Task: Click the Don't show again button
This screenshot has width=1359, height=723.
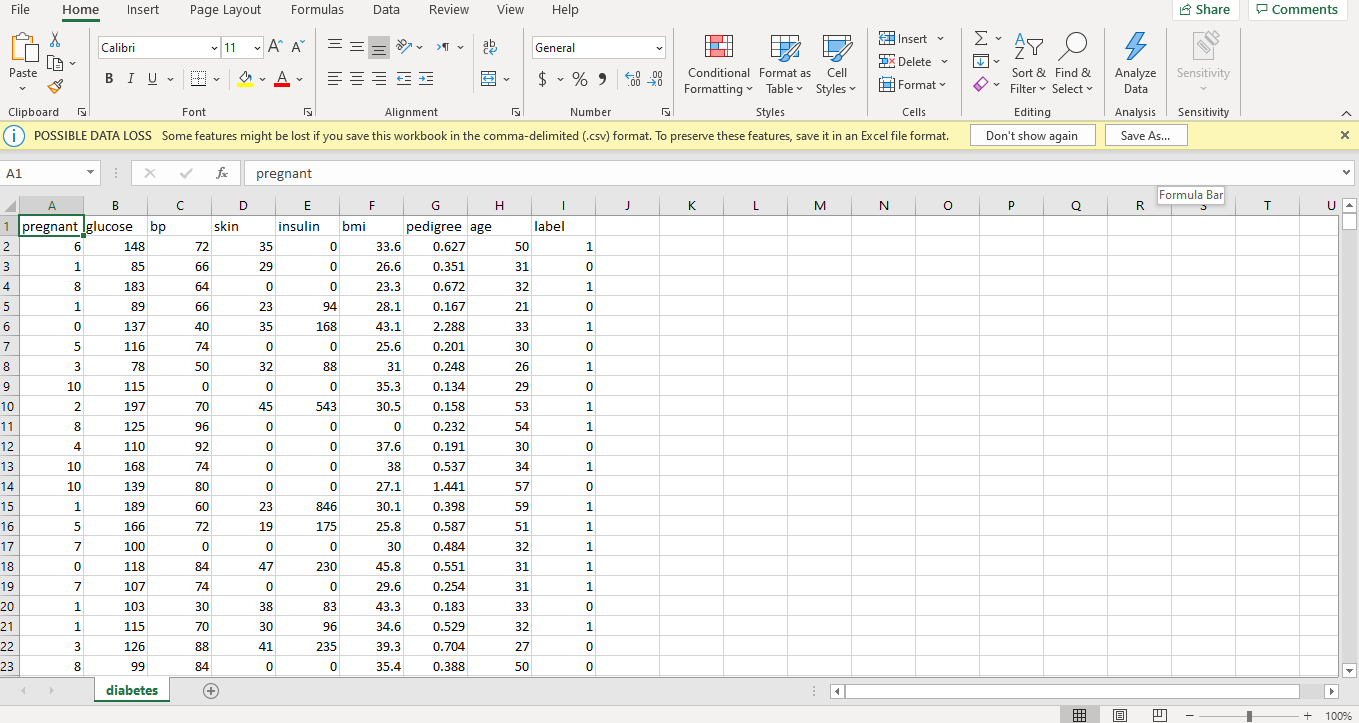Action: (1032, 135)
